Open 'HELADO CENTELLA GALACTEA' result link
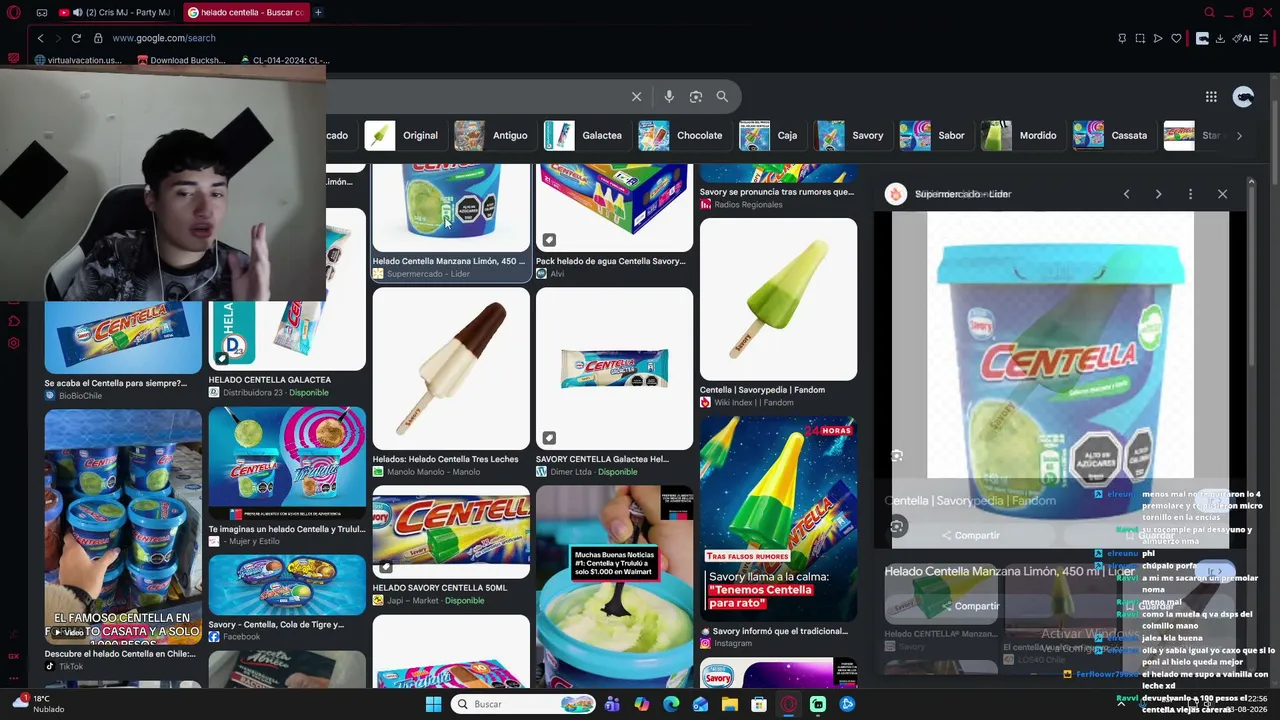 point(270,380)
